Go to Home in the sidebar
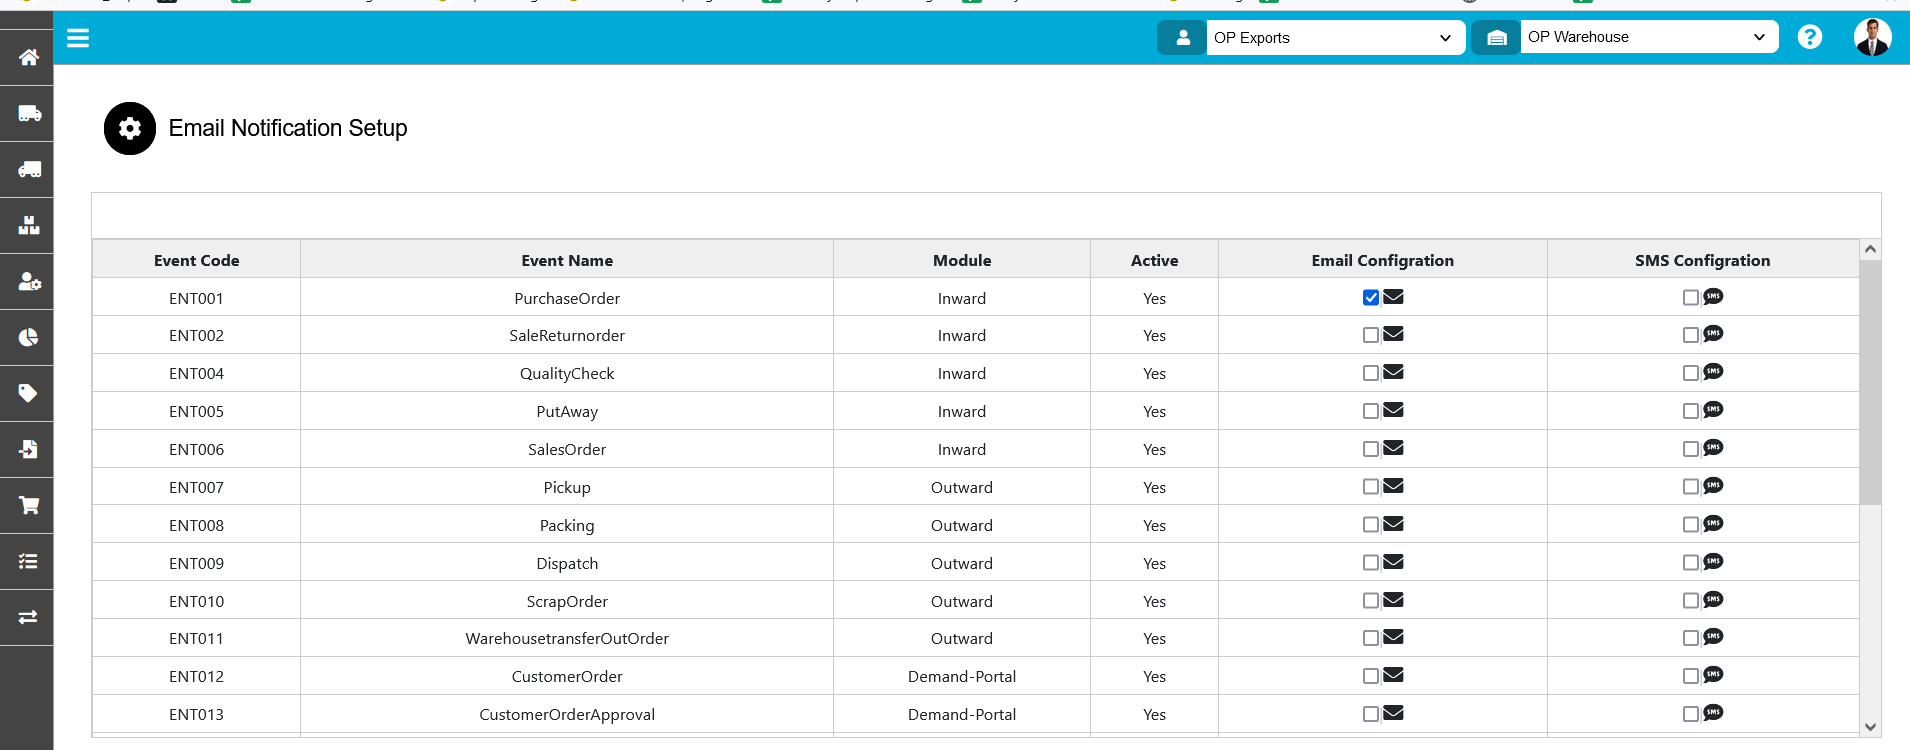Image resolution: width=1910 pixels, height=750 pixels. click(x=28, y=57)
